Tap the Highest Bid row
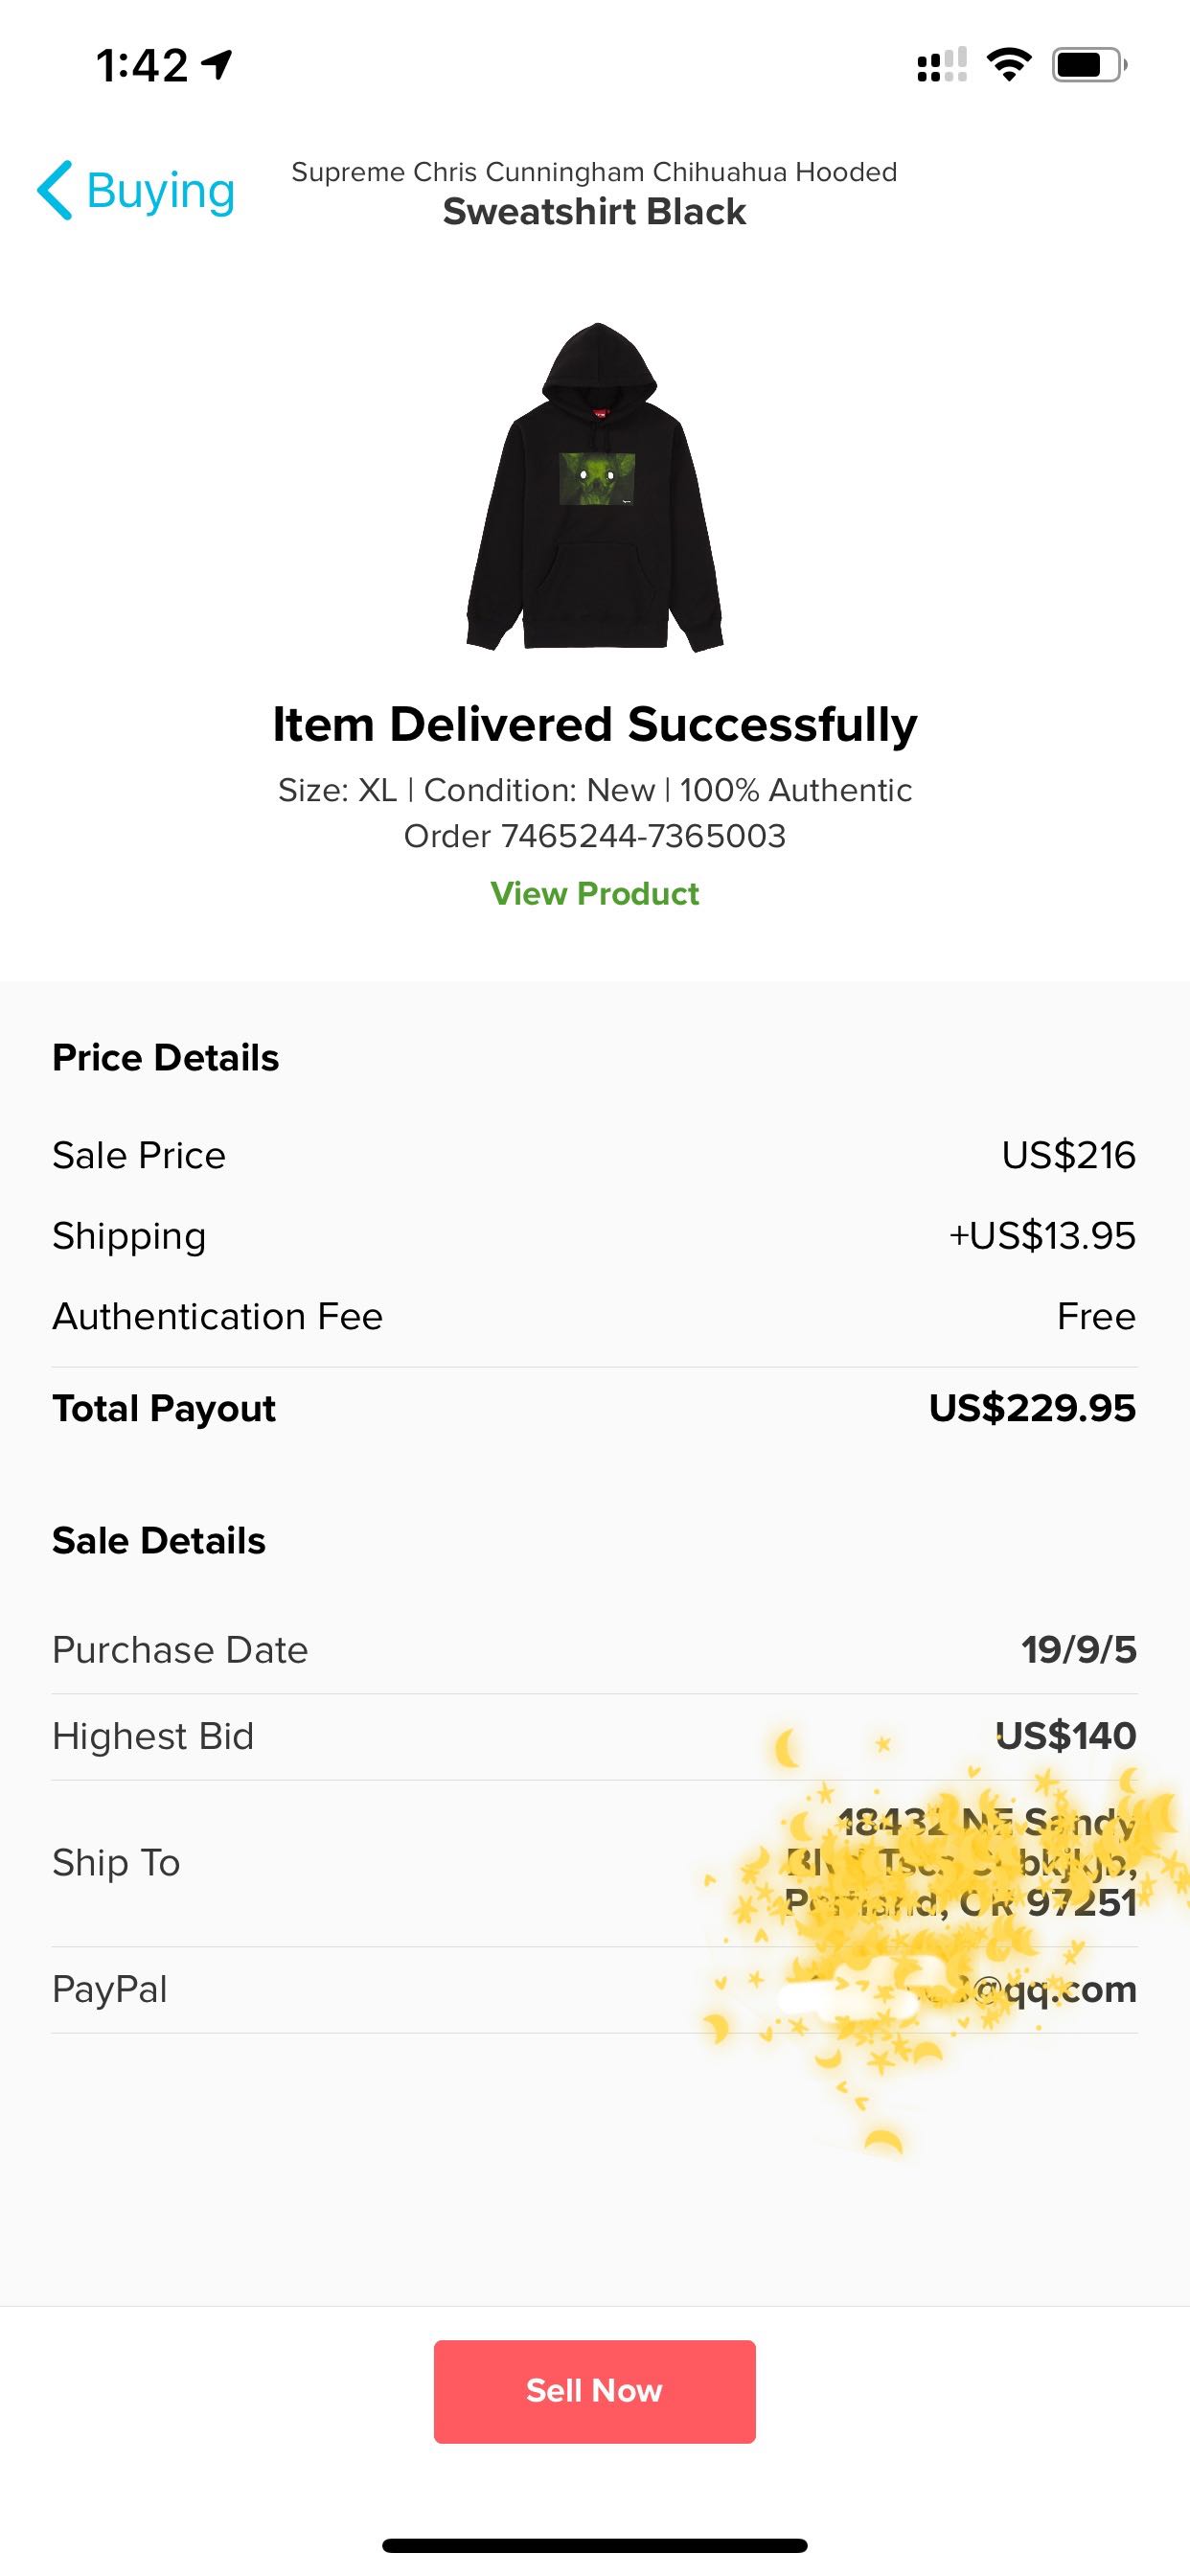 [x=595, y=1736]
